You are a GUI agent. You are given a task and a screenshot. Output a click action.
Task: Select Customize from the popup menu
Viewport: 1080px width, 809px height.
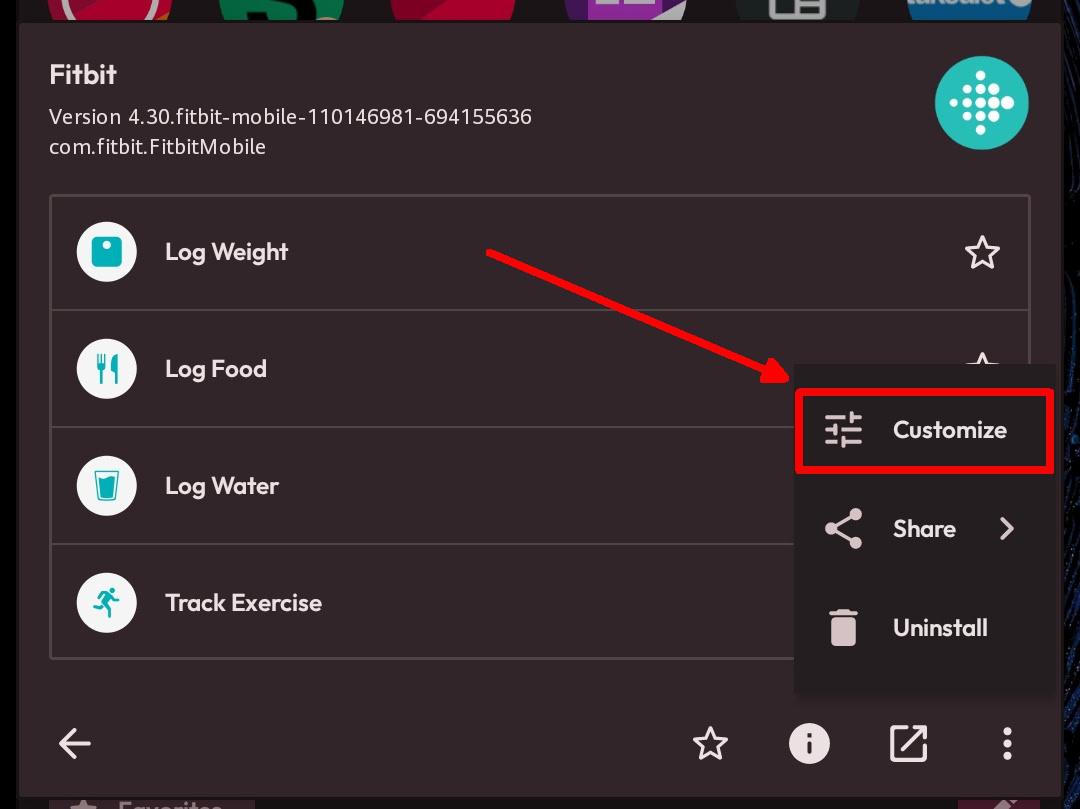click(x=924, y=430)
